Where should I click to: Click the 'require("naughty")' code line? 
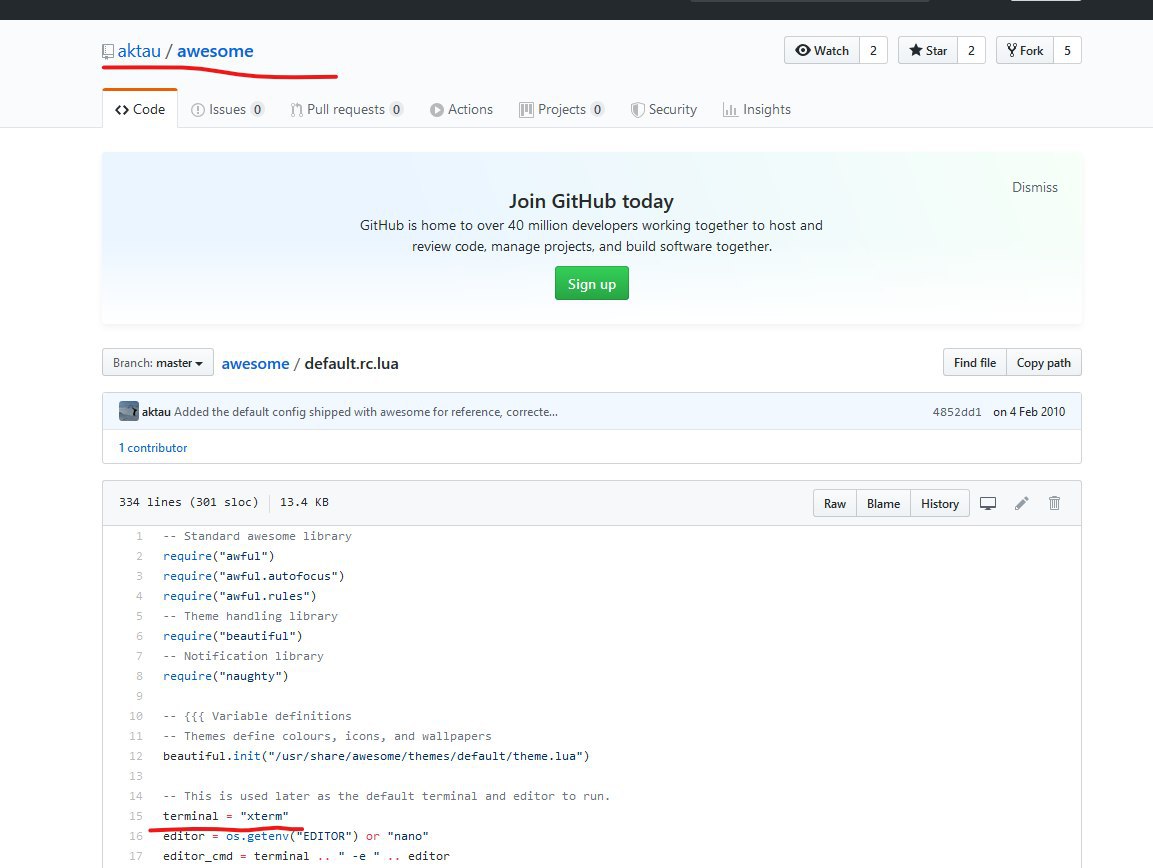point(226,676)
